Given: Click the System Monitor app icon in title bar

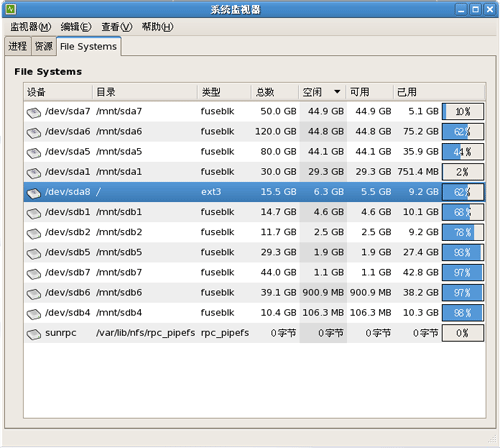Looking at the screenshot, I should (x=11, y=9).
